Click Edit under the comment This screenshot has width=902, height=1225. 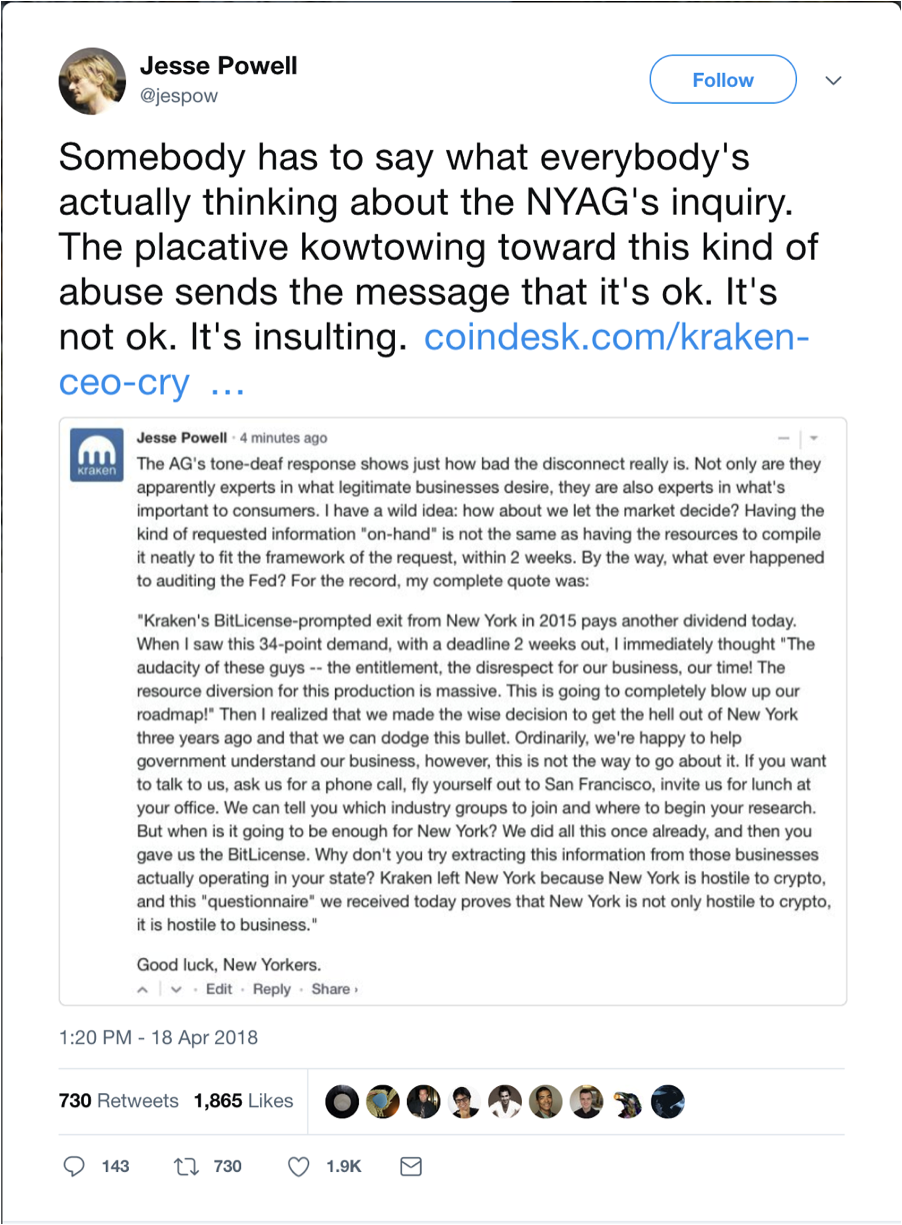[x=219, y=989]
